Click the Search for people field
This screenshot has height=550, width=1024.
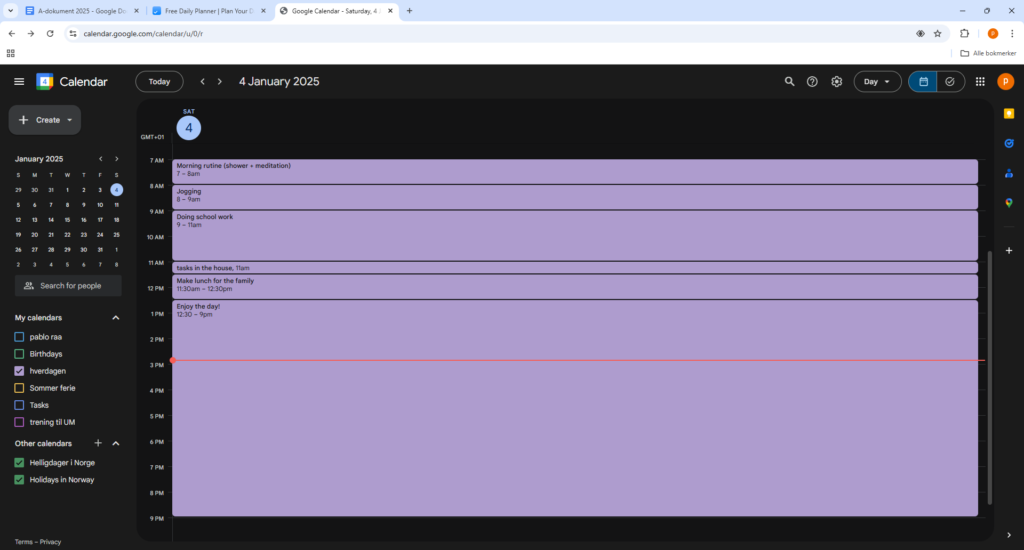click(x=68, y=286)
